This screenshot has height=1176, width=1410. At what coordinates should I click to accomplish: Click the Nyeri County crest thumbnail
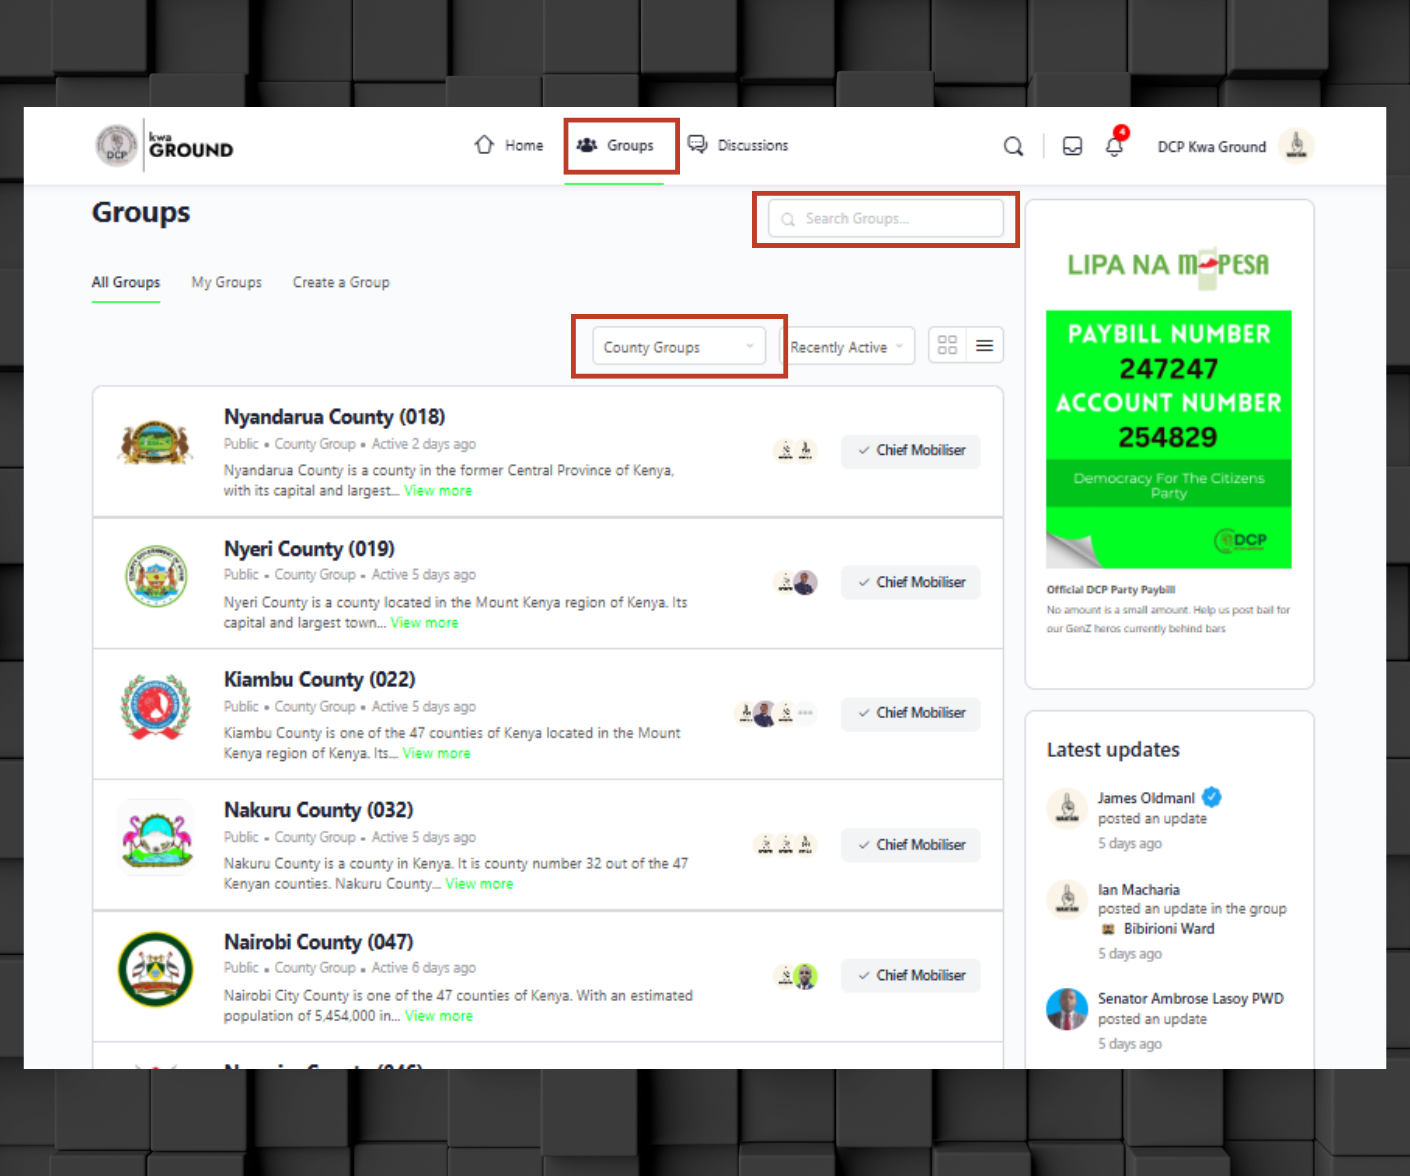pos(156,576)
